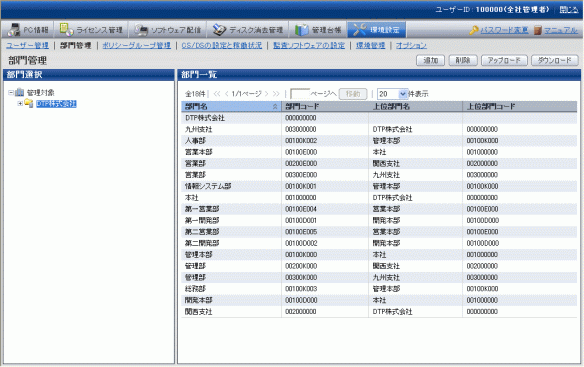Switch to ソフトウェア配信 tab
Image resolution: width=584 pixels, height=367 pixels.
point(168,30)
